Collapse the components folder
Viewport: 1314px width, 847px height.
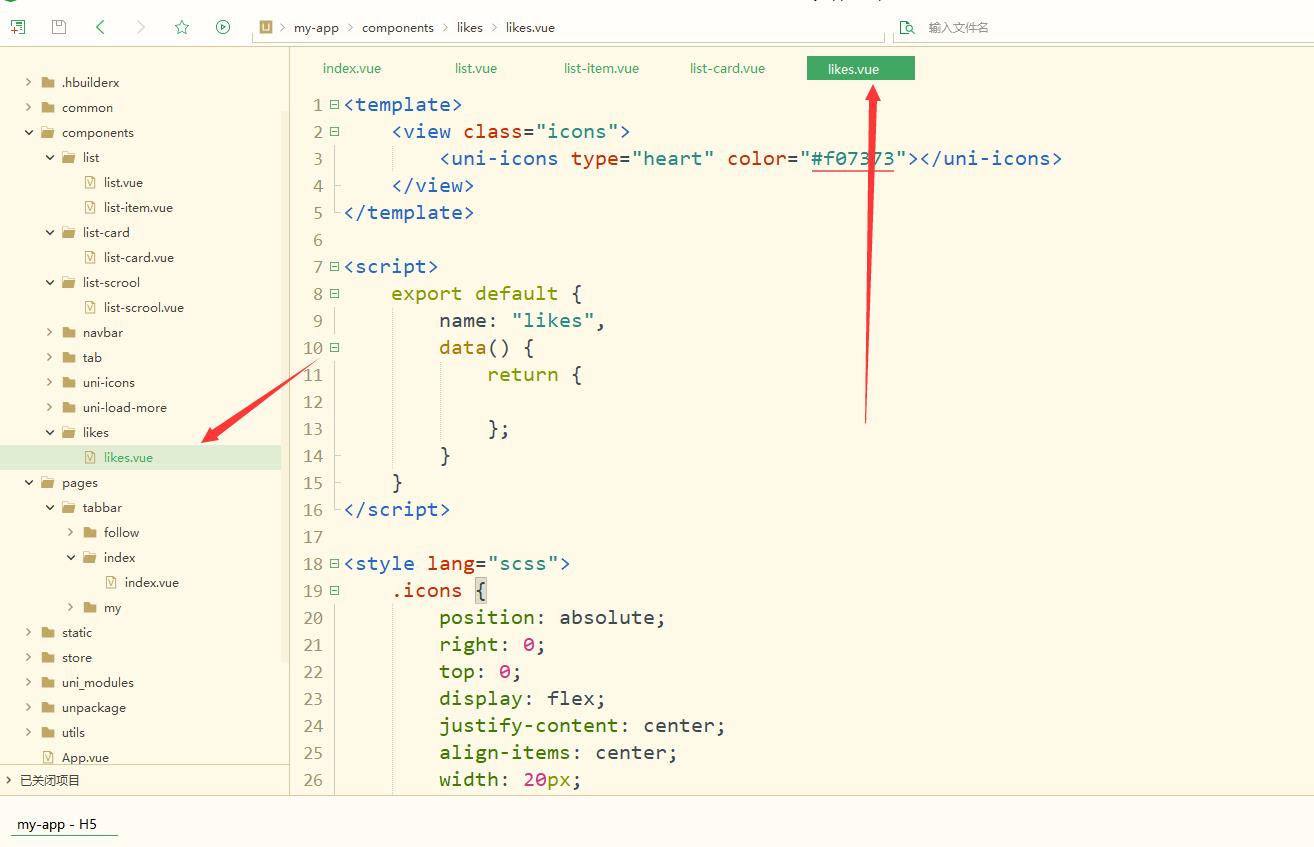click(x=29, y=132)
